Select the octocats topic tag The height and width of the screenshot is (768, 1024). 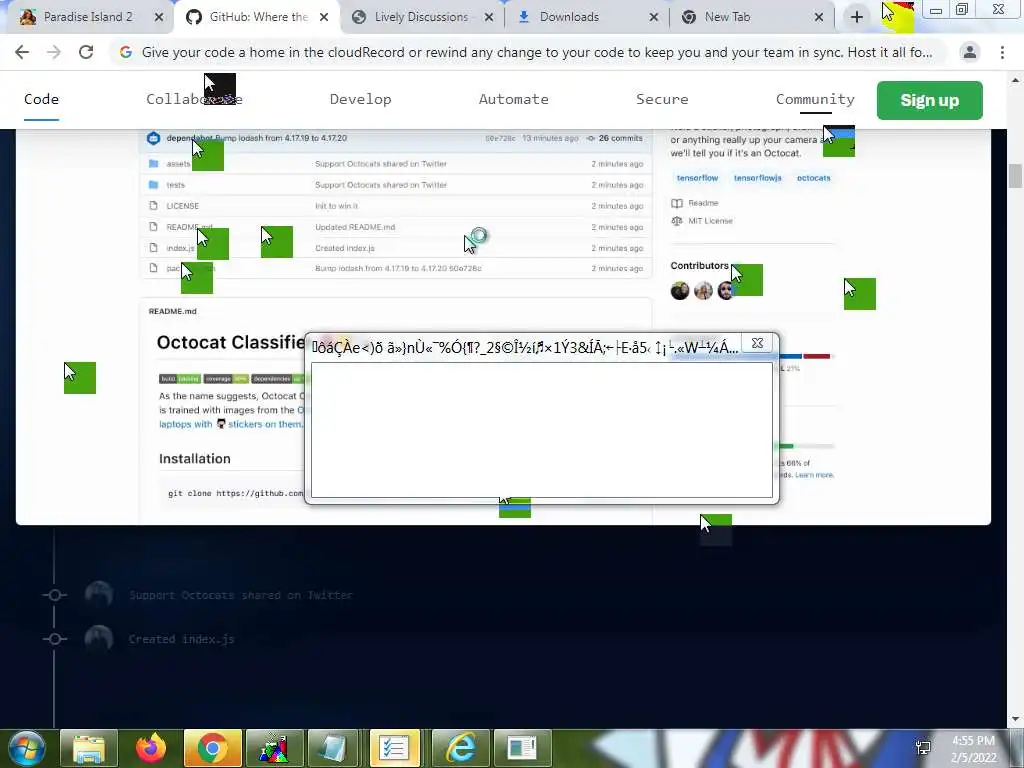point(814,178)
